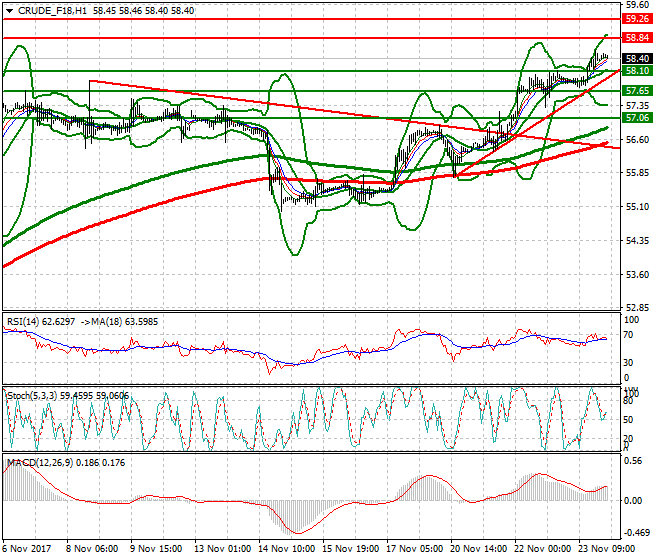Image resolution: width=660 pixels, height=560 pixels.
Task: Click the MACD(12,26,9) indicator label
Action: tap(38, 463)
